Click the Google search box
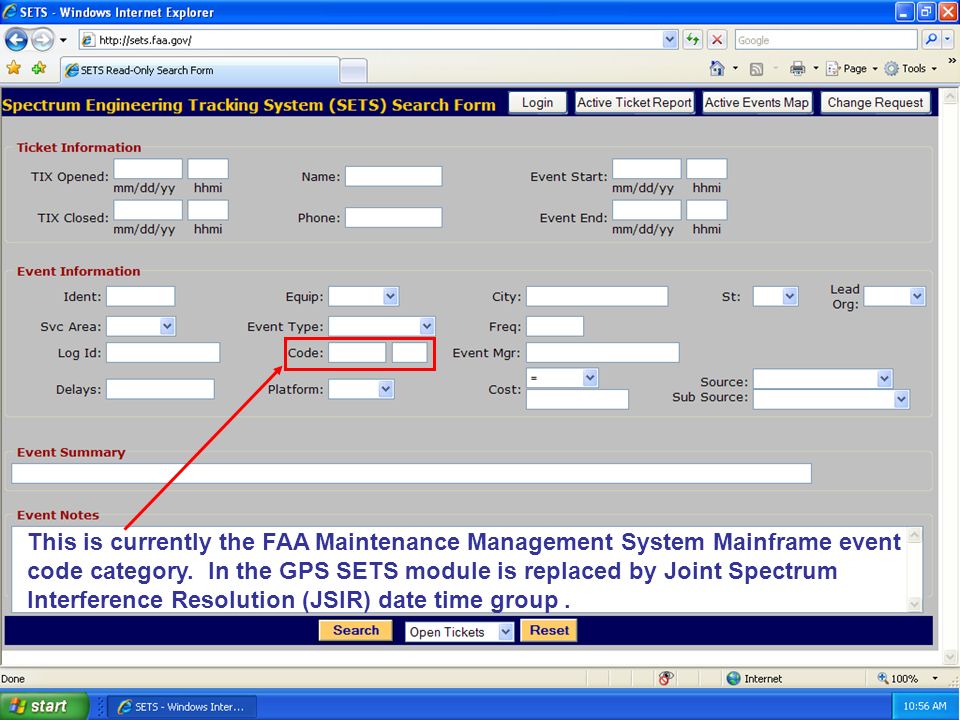The image size is (960, 720). click(x=825, y=40)
